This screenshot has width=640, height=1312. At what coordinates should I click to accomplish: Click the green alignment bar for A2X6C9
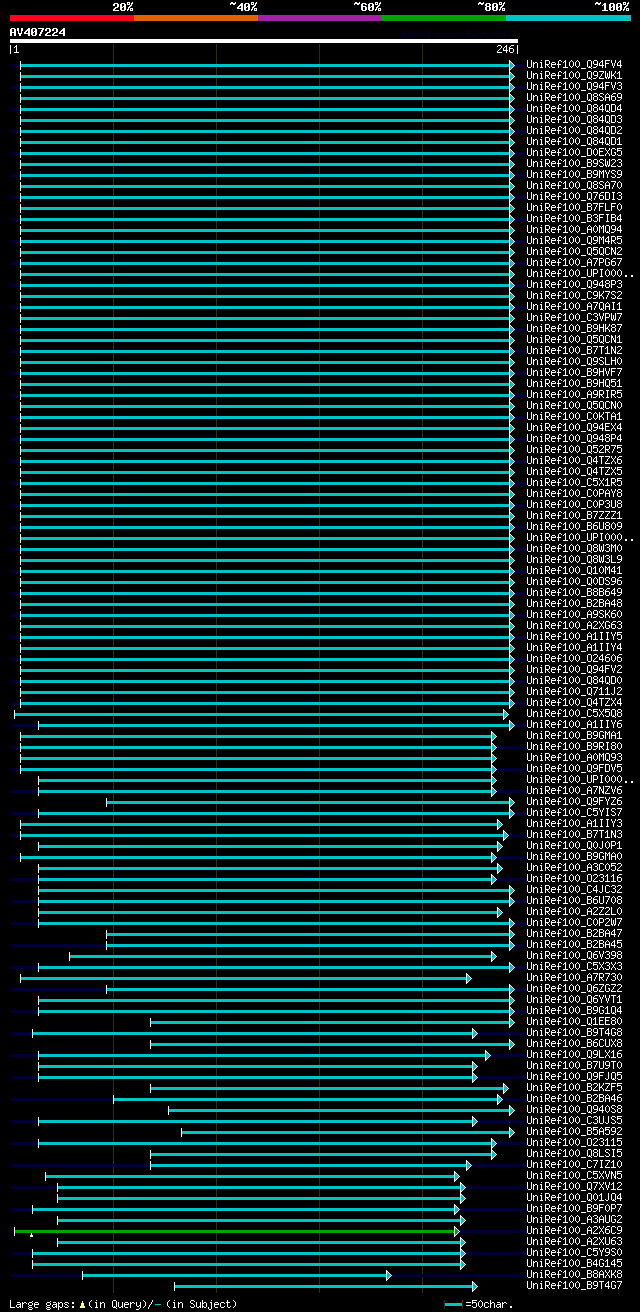[236, 1231]
